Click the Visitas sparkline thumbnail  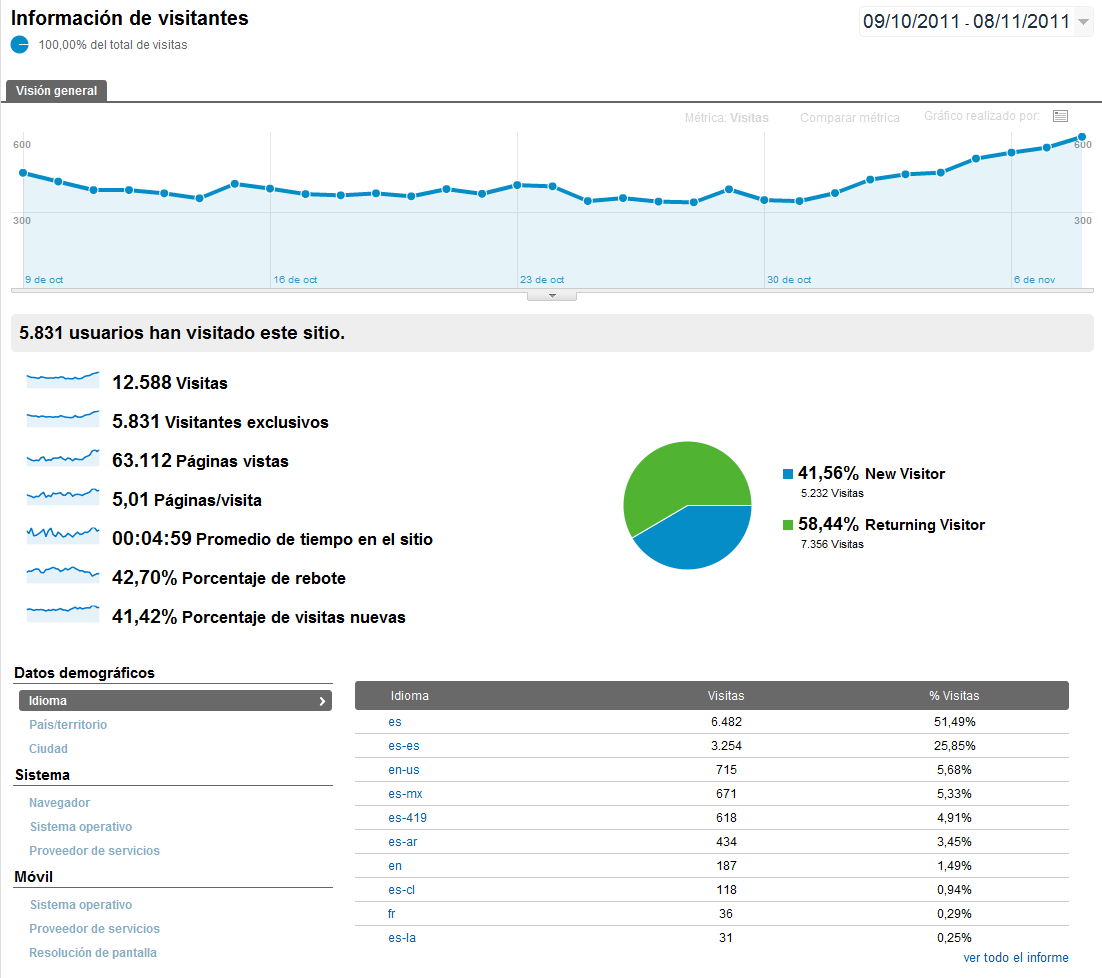[63, 380]
